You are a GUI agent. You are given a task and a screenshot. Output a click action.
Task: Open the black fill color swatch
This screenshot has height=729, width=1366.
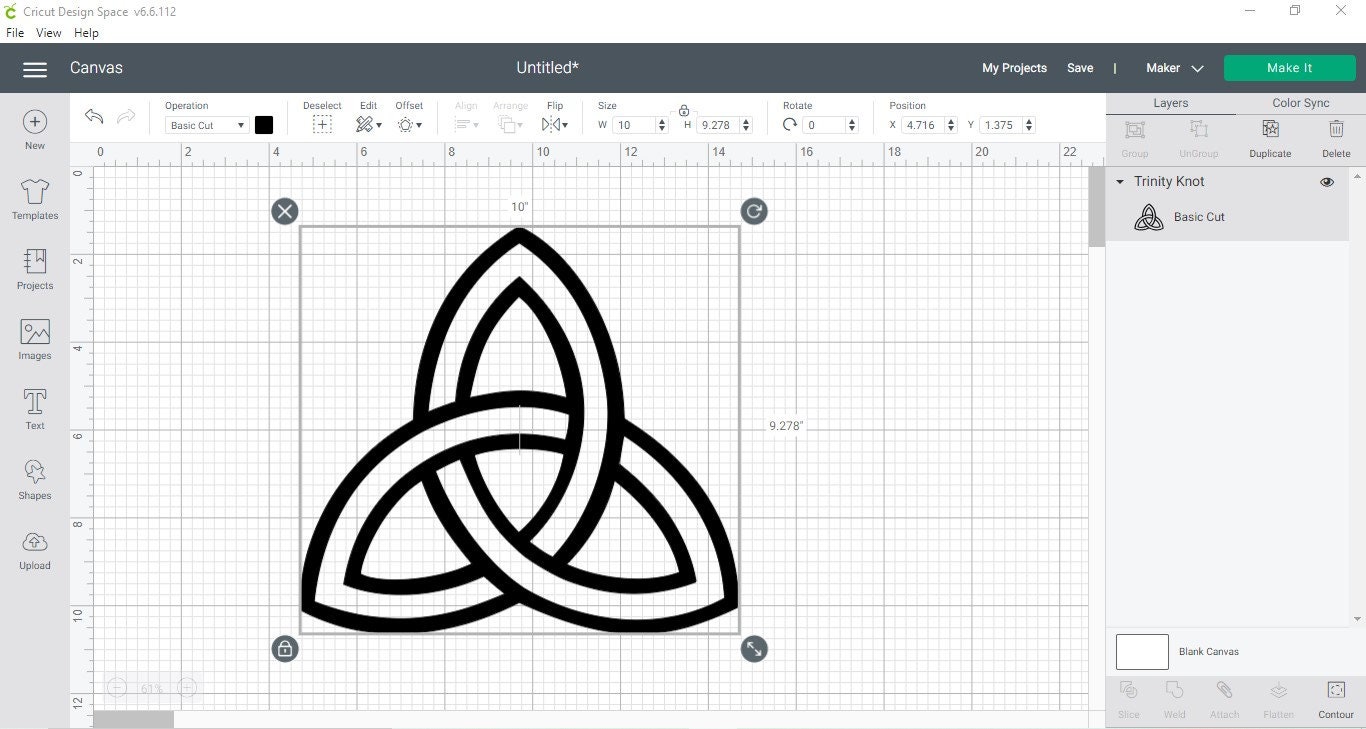click(264, 124)
